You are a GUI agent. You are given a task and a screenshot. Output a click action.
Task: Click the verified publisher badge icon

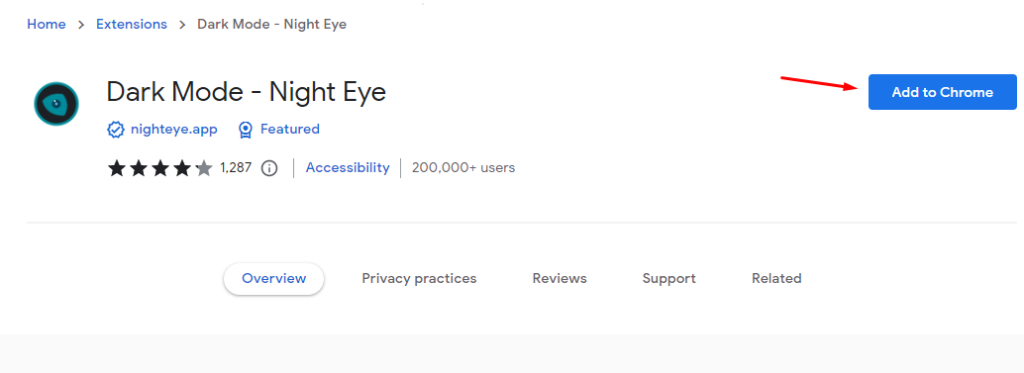[116, 129]
